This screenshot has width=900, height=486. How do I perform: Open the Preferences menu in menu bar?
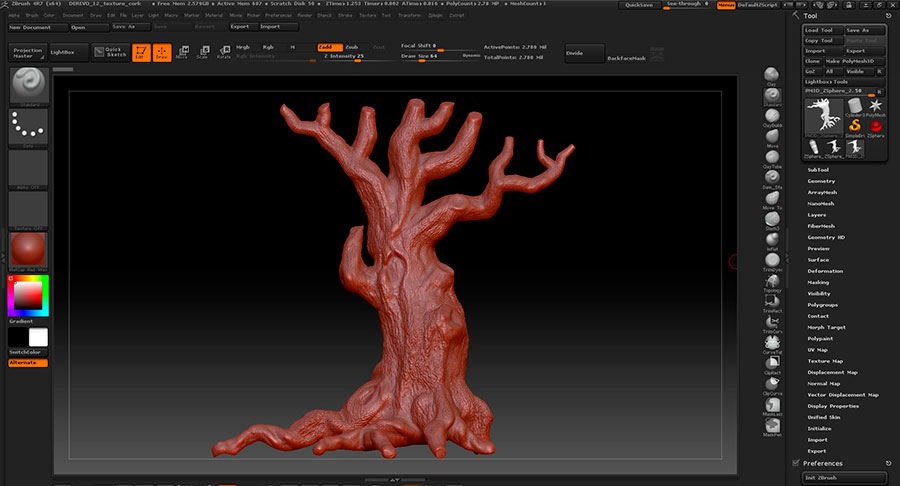click(278, 16)
